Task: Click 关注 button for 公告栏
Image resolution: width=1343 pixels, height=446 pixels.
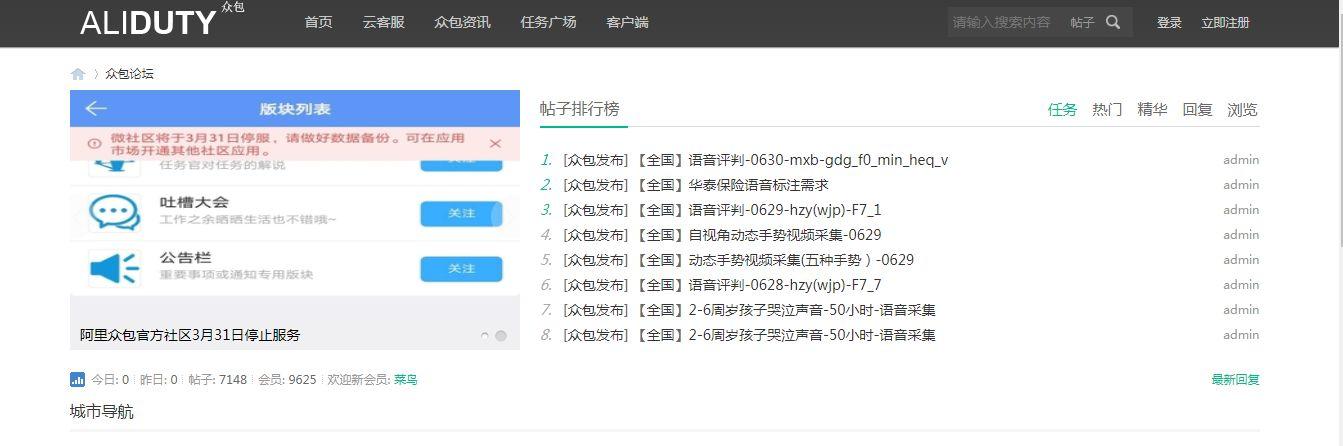Action: (461, 269)
